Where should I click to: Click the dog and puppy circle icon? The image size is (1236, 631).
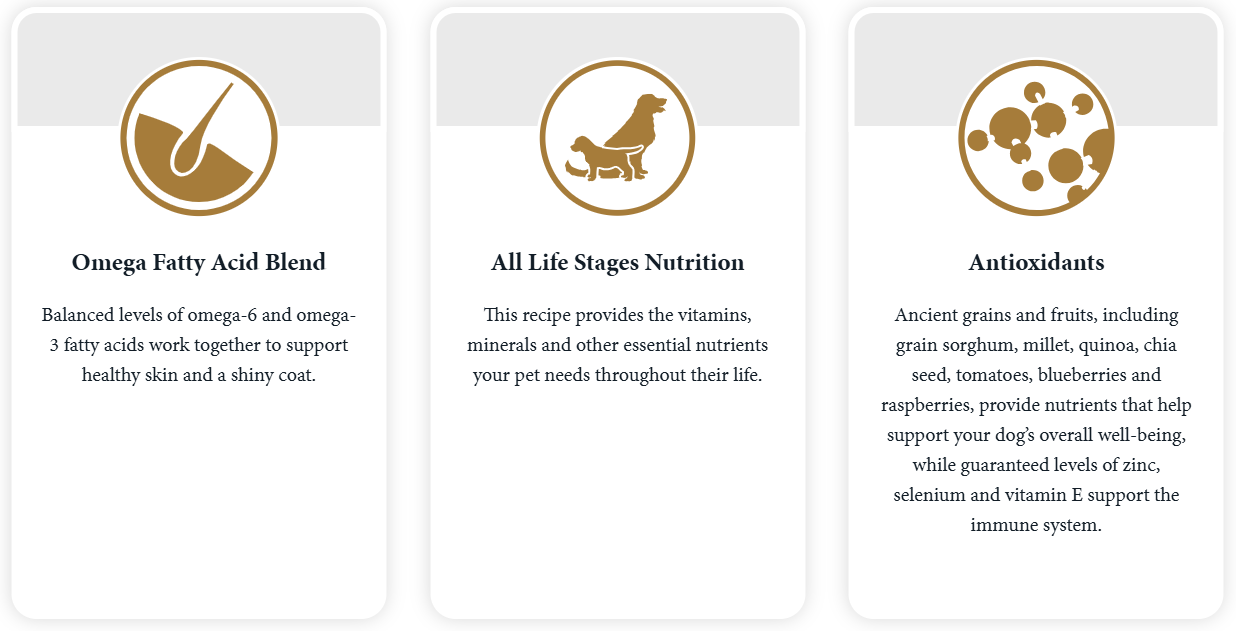[617, 139]
